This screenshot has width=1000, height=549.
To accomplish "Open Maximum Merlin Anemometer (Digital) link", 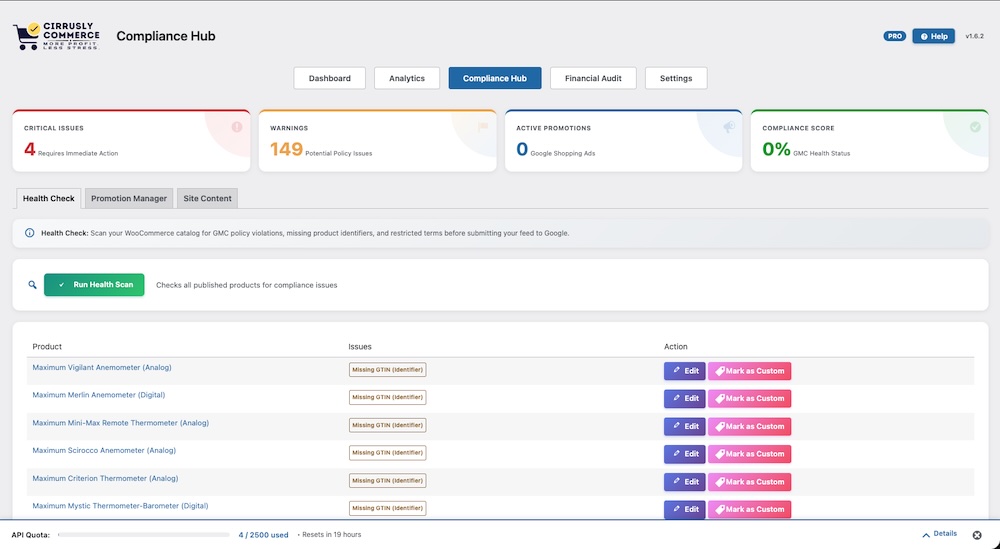I will click(x=99, y=395).
